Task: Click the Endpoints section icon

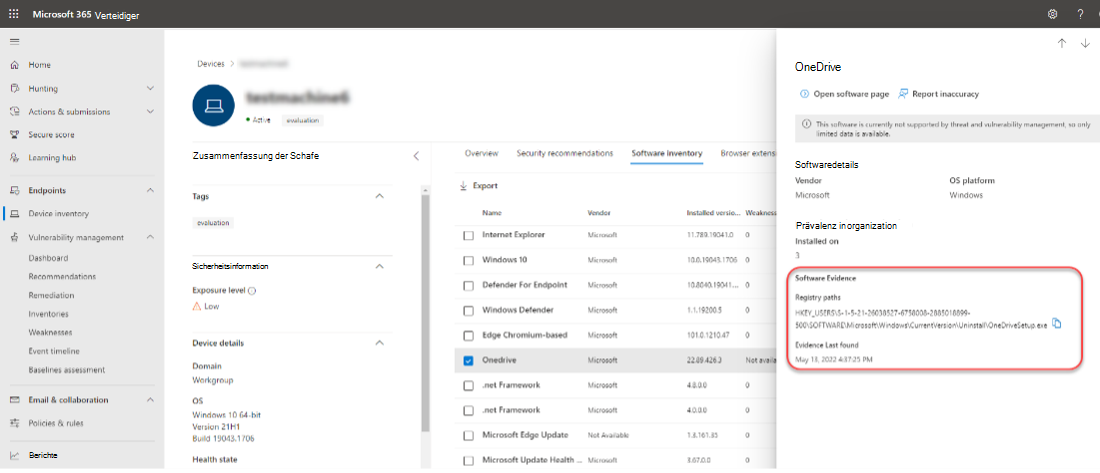Action: (x=14, y=190)
